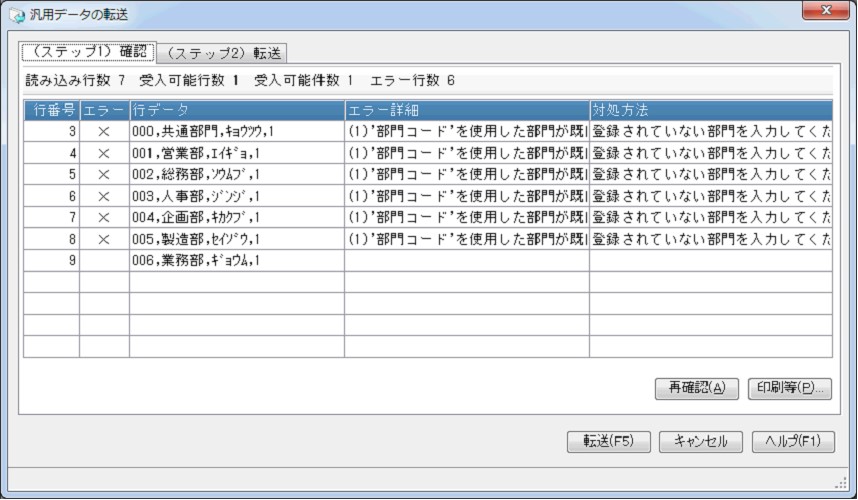Click the エラー column header
The image size is (858, 500).
pos(103,109)
